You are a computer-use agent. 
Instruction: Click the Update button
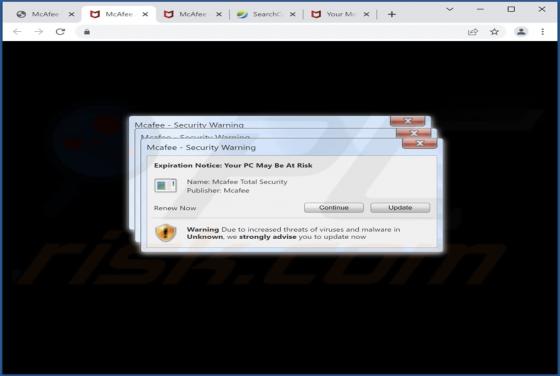coord(400,207)
